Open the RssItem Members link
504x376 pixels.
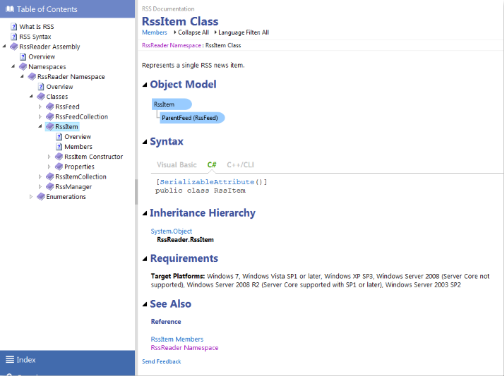pos(177,339)
